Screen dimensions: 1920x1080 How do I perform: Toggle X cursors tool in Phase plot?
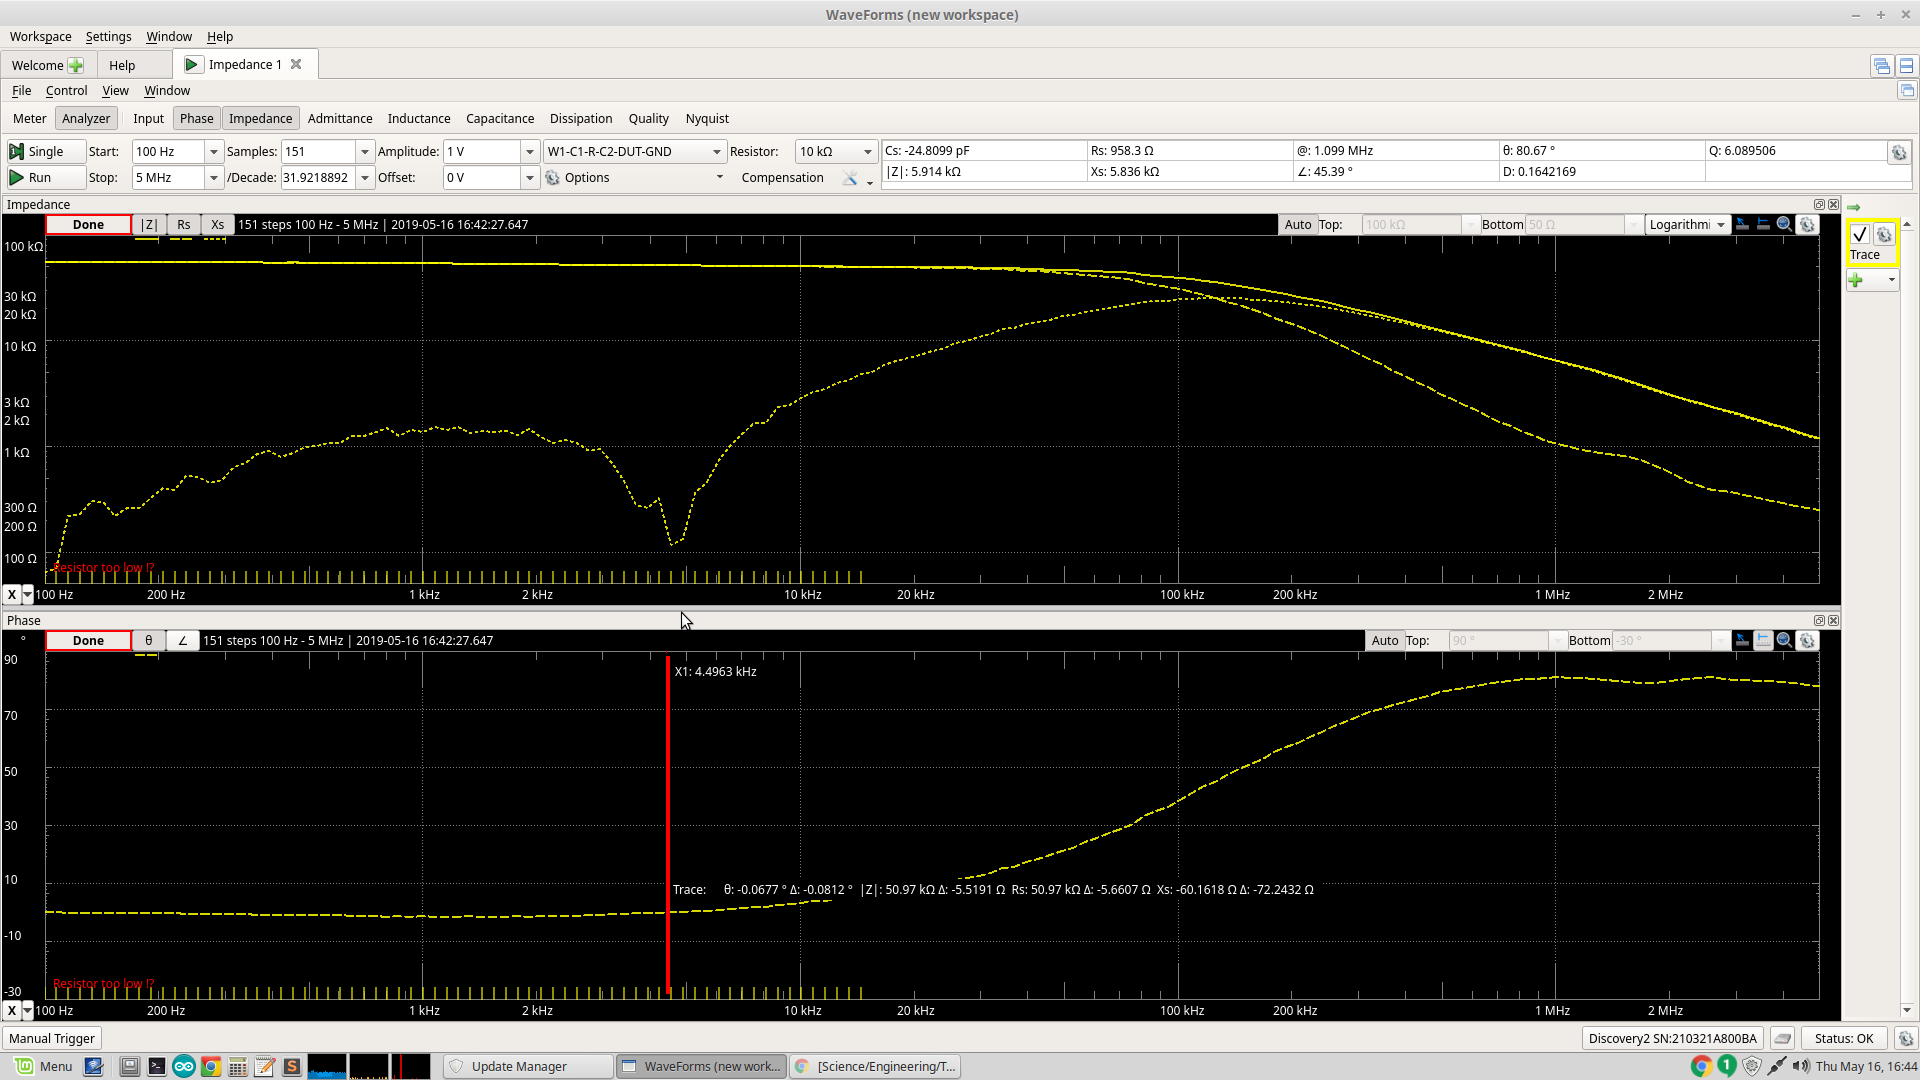1763,640
